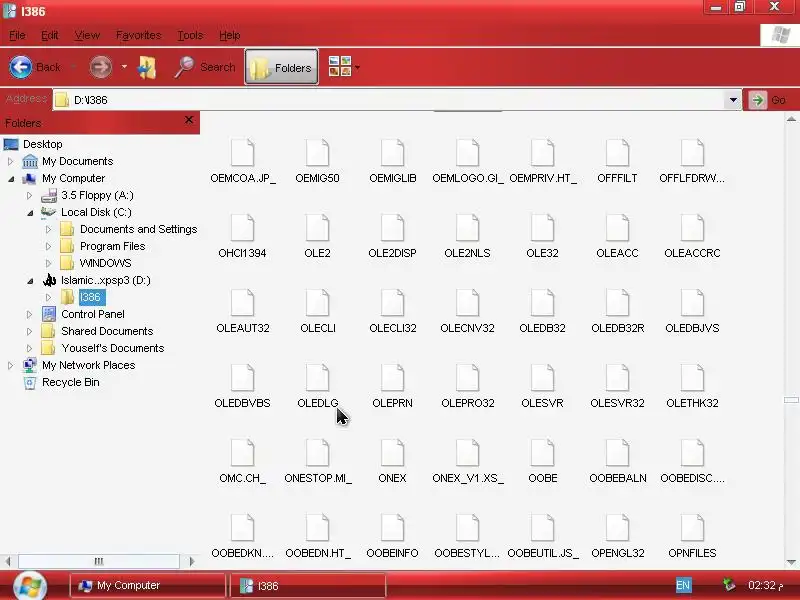Open the Tools menu
This screenshot has height=600, width=800.
[x=190, y=35]
